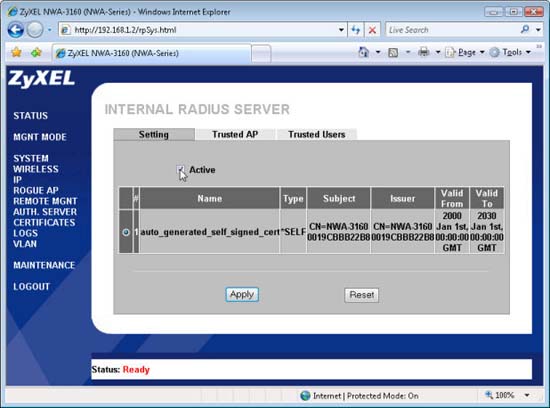Click the red Stop loading icon
The width and height of the screenshot is (550, 408).
pyautogui.click(x=372, y=30)
